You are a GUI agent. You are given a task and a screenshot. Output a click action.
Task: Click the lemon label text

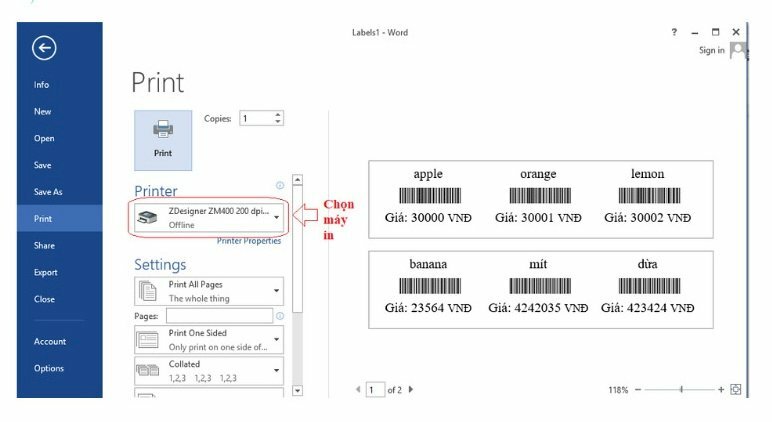pyautogui.click(x=647, y=173)
